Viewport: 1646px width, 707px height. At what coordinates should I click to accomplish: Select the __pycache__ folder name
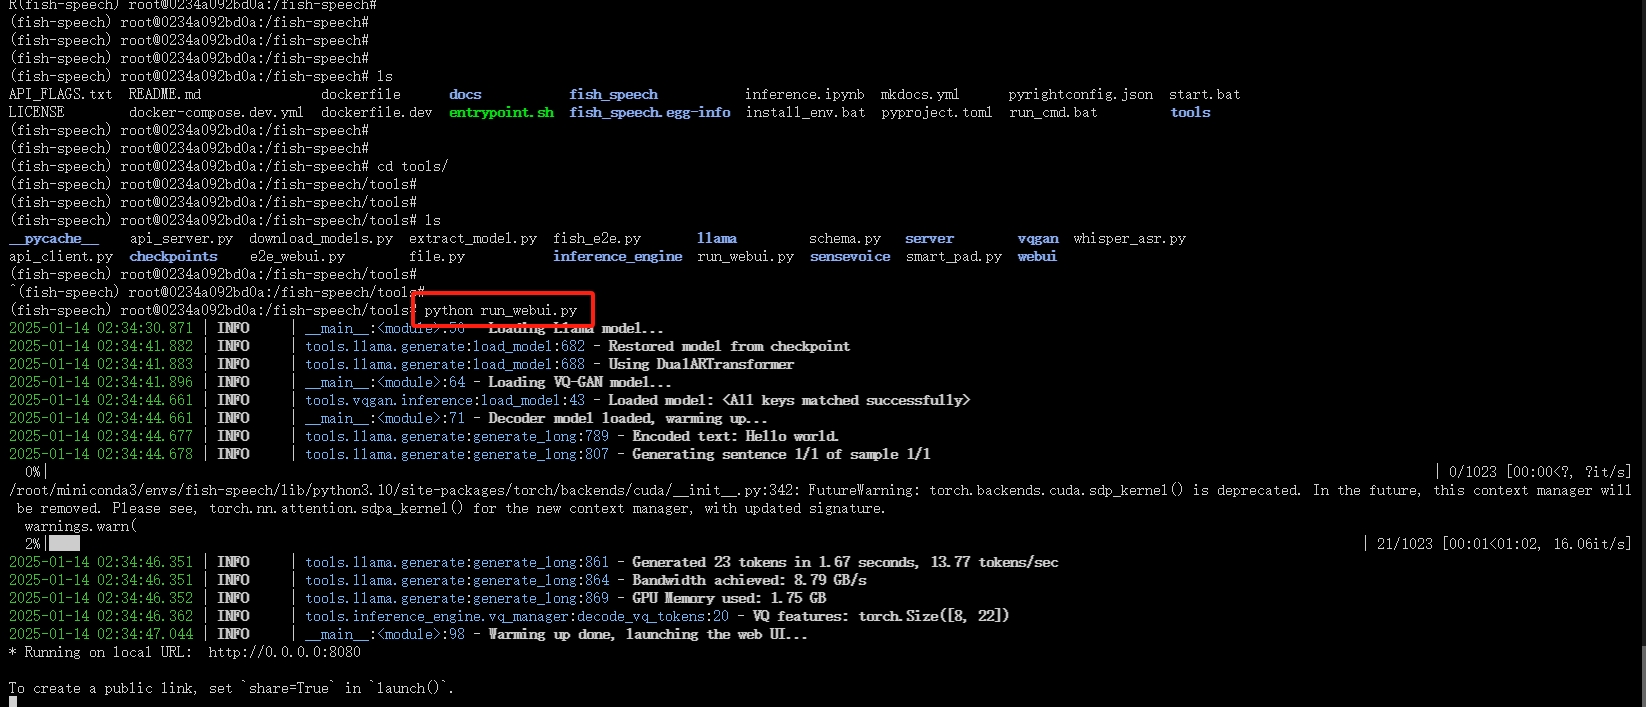[x=54, y=238]
